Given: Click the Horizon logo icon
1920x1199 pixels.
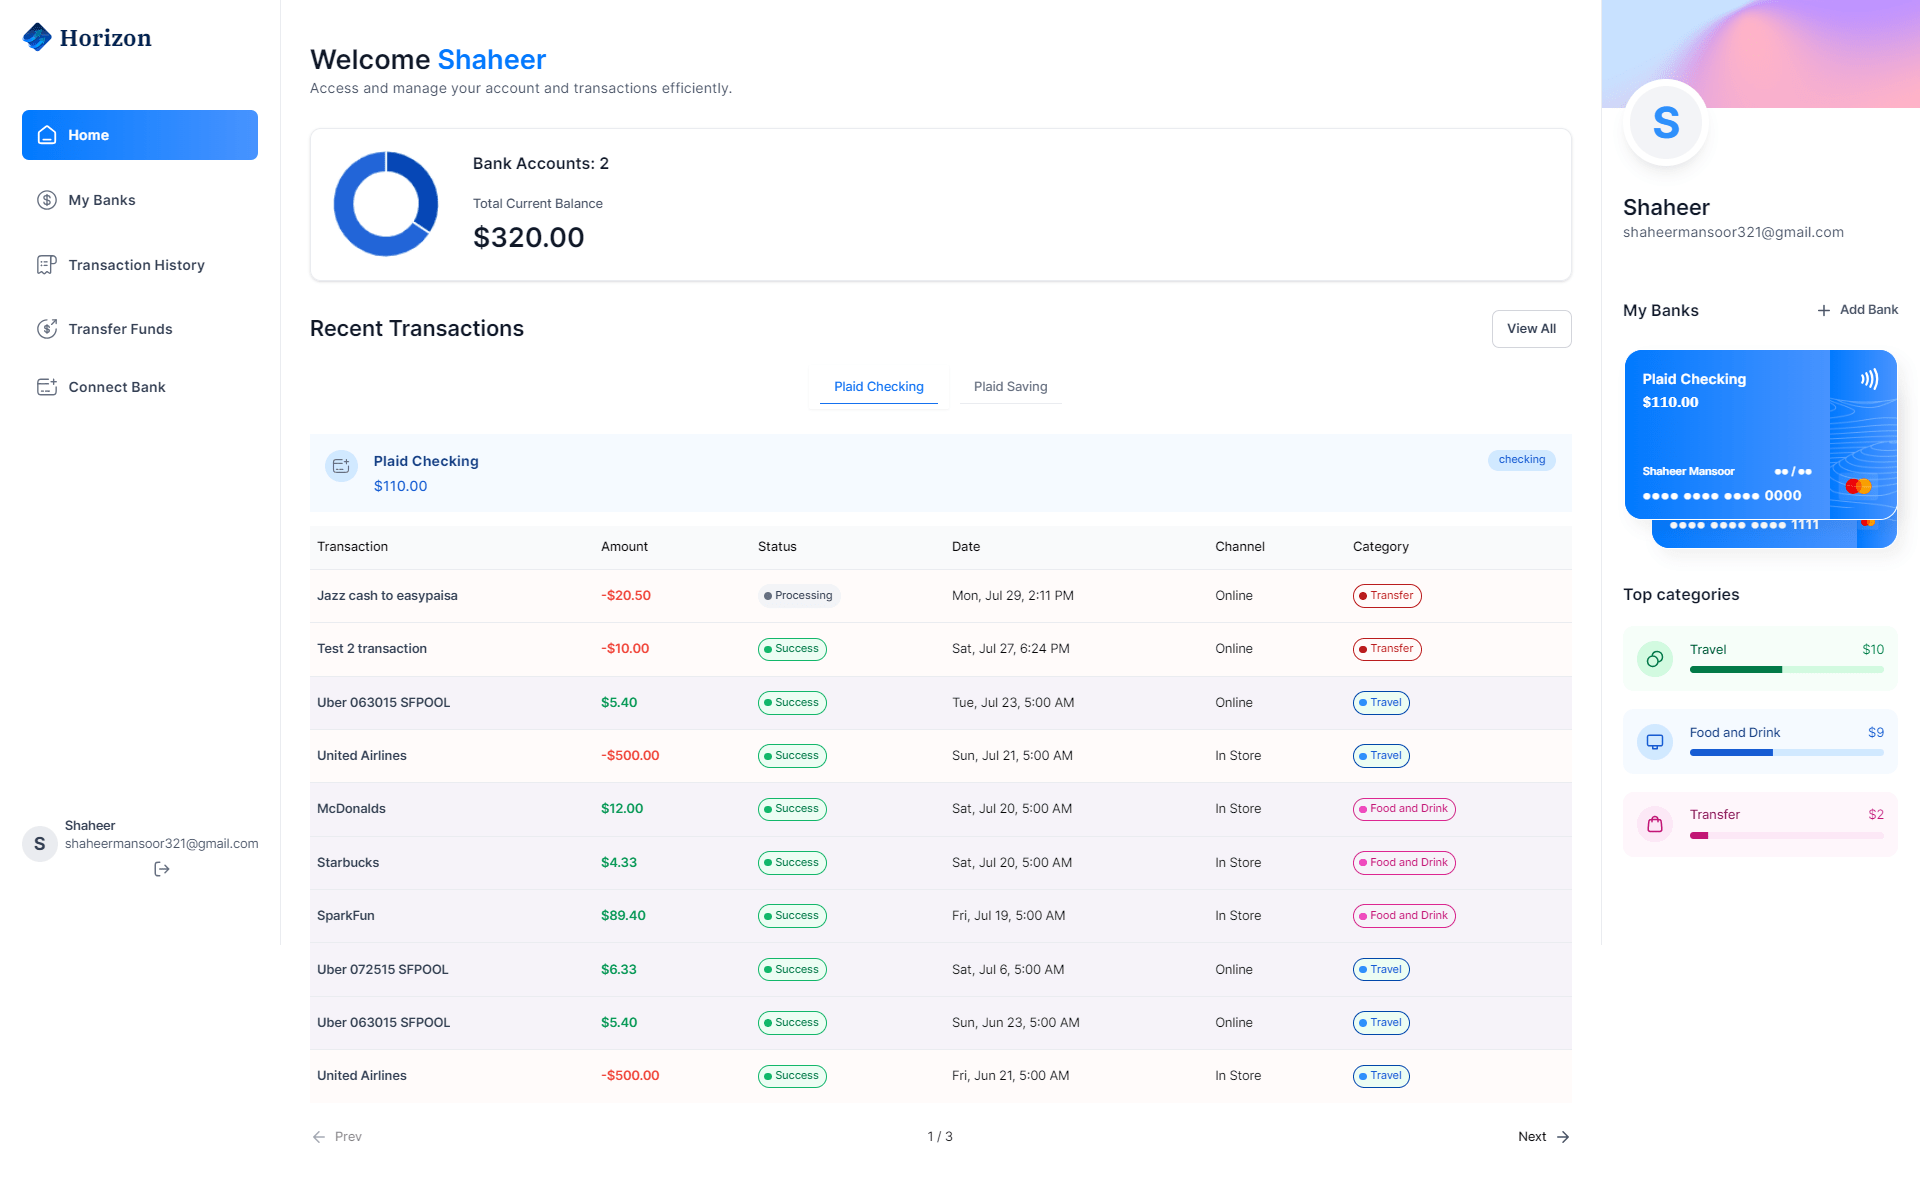Looking at the screenshot, I should tap(37, 37).
